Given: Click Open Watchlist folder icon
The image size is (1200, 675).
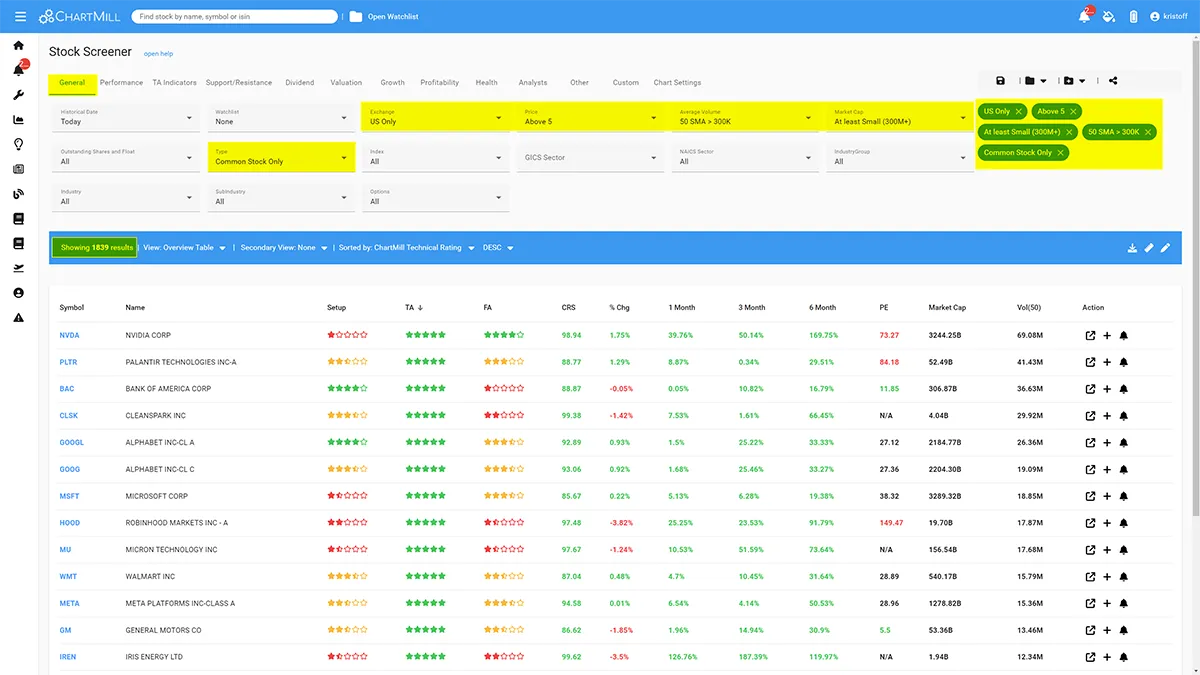Looking at the screenshot, I should (355, 16).
